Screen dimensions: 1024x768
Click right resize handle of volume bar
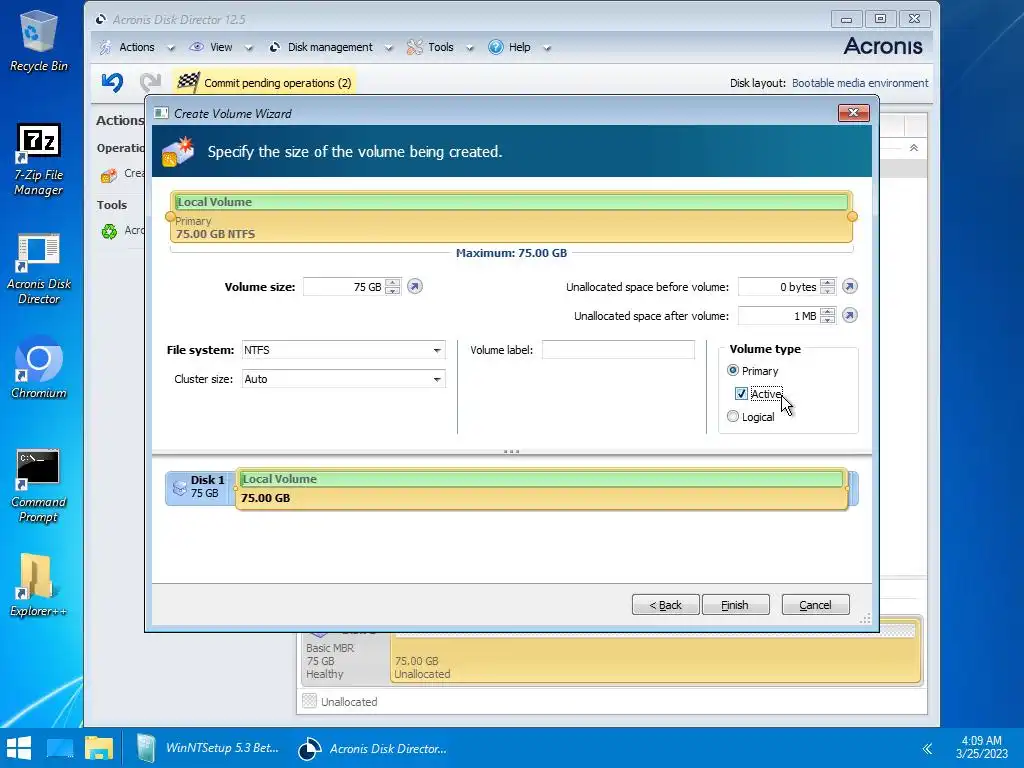click(852, 216)
